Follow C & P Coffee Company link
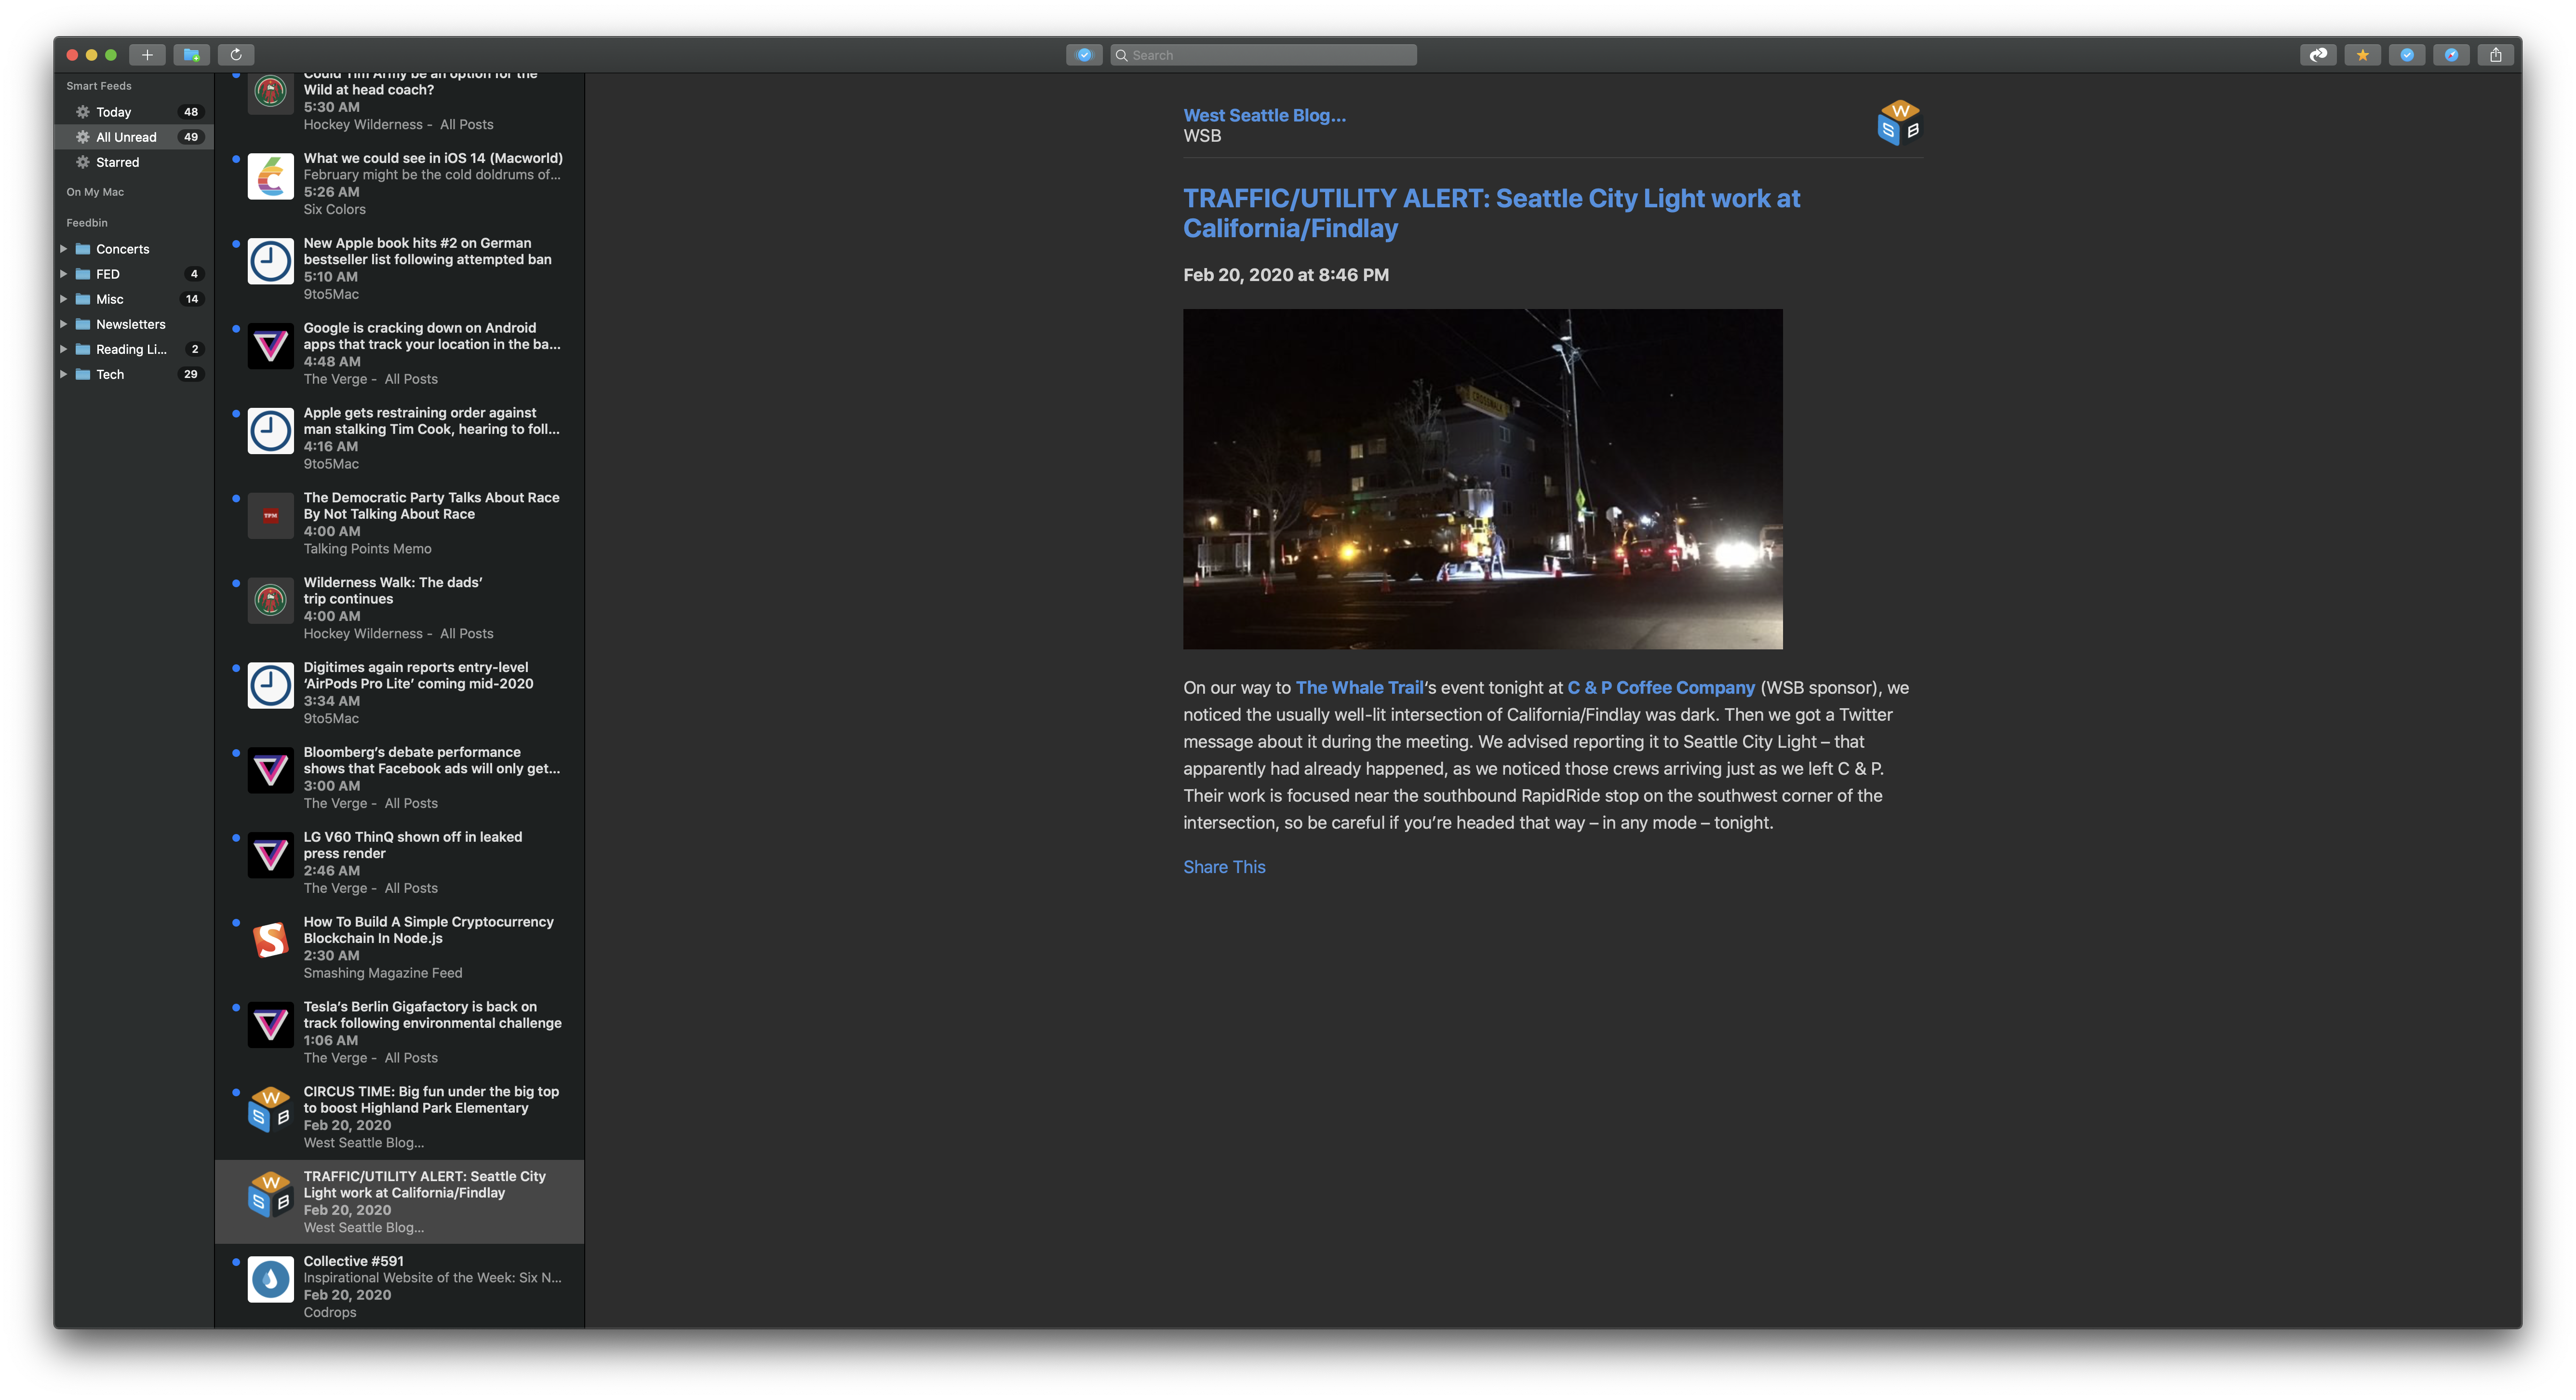Screen dimensions: 2576x1400 click(x=1661, y=688)
